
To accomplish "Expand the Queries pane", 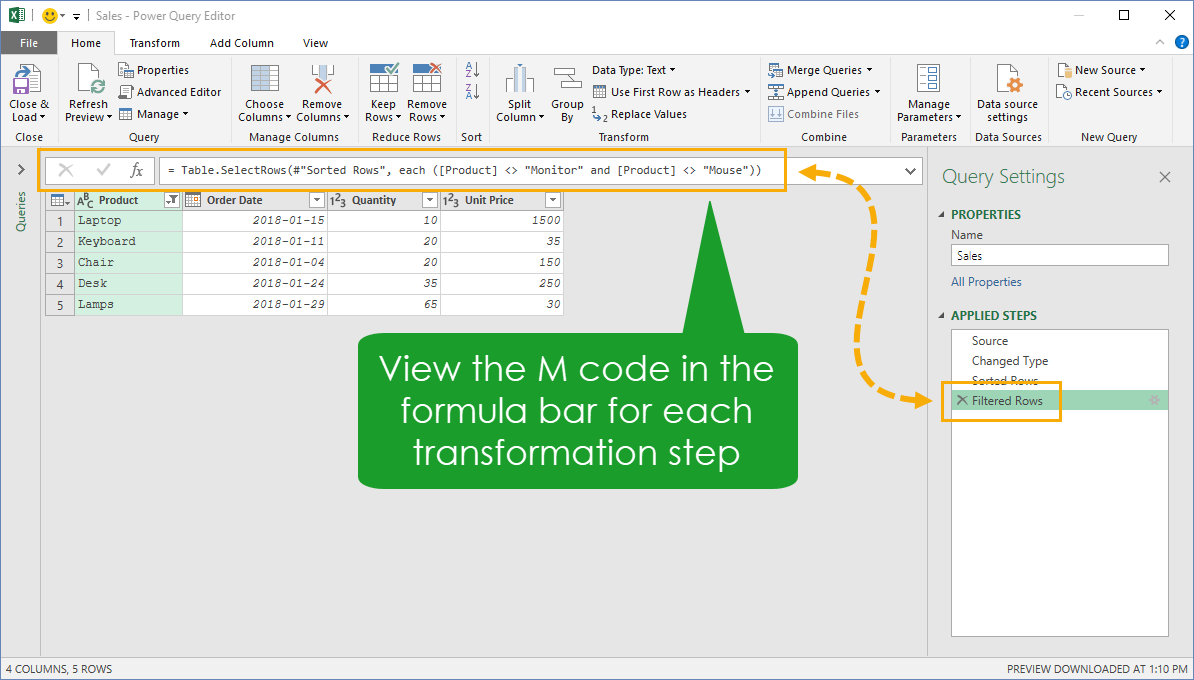I will (21, 170).
